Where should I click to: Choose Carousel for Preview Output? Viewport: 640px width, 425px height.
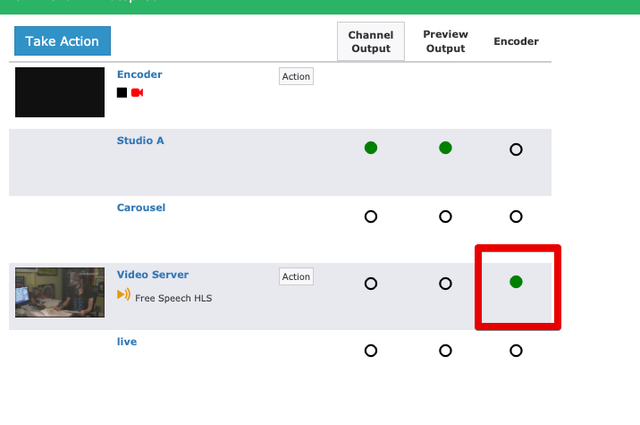(445, 216)
